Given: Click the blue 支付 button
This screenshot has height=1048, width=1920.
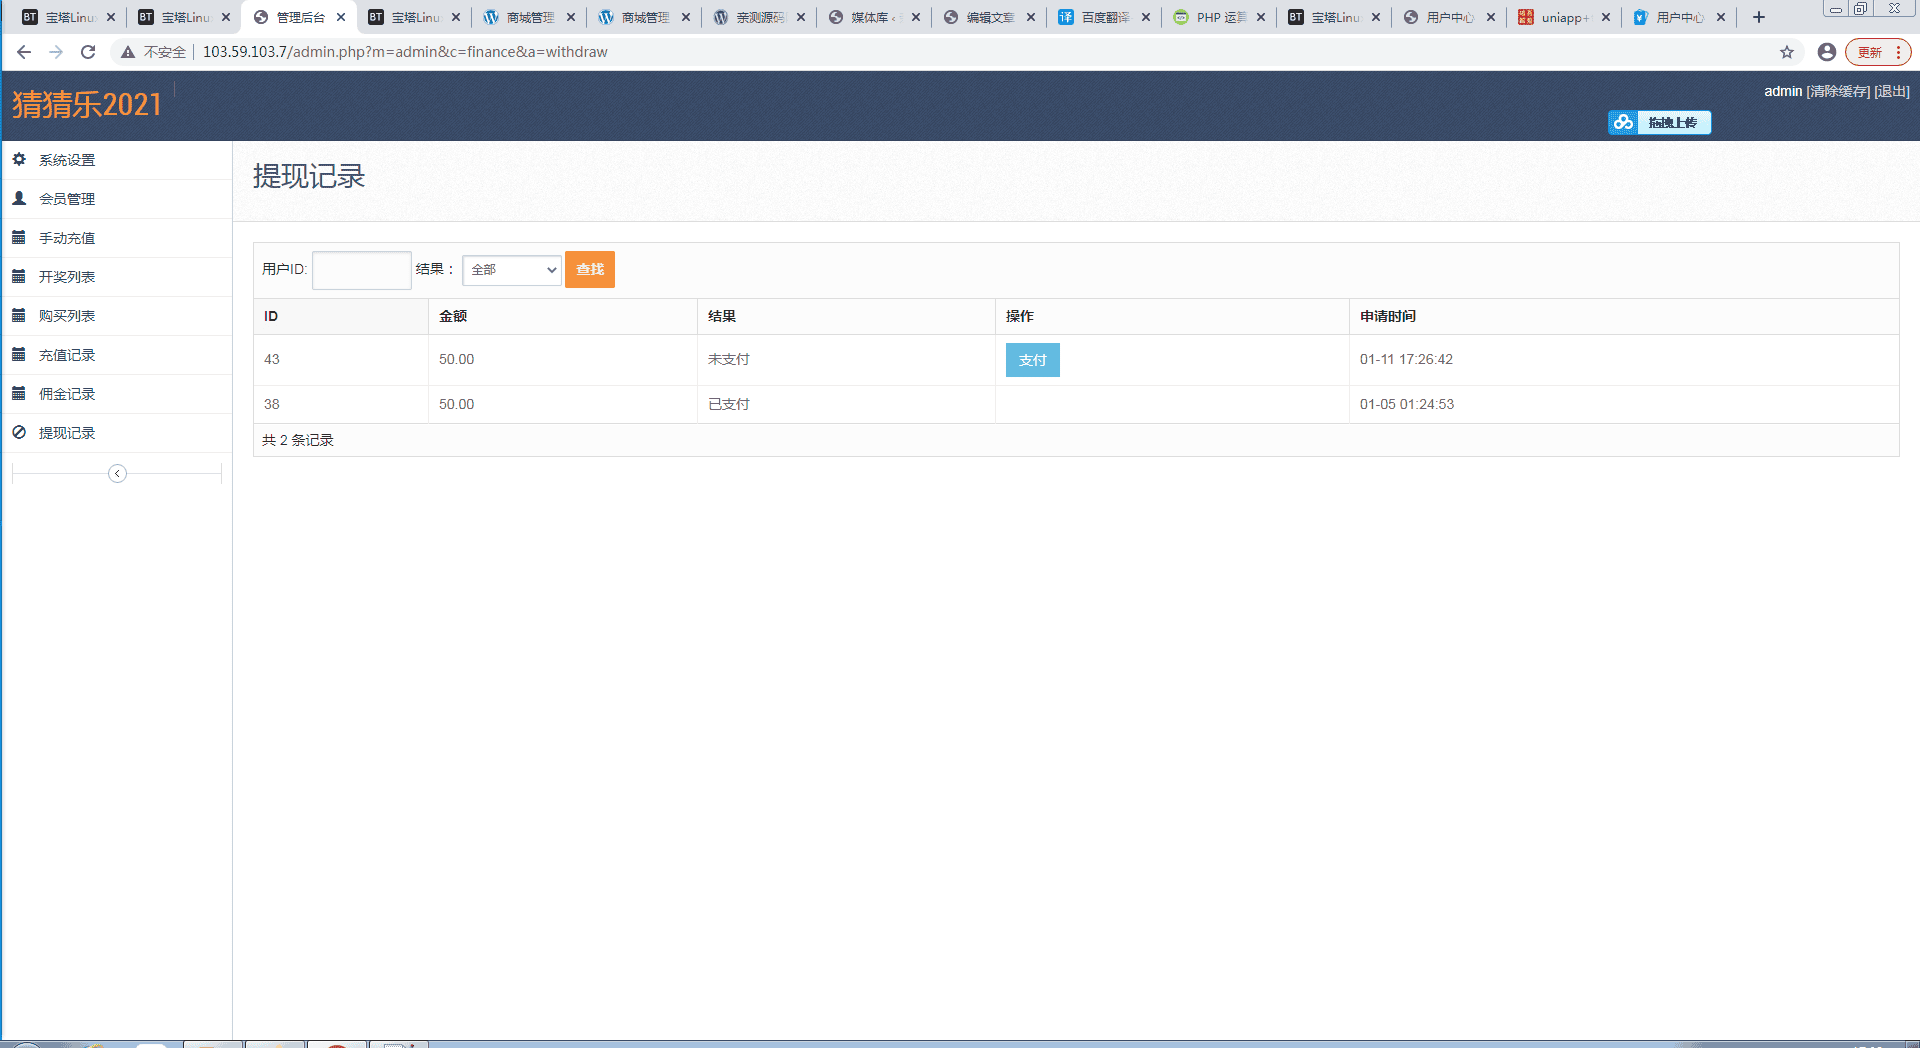Looking at the screenshot, I should [1032, 360].
